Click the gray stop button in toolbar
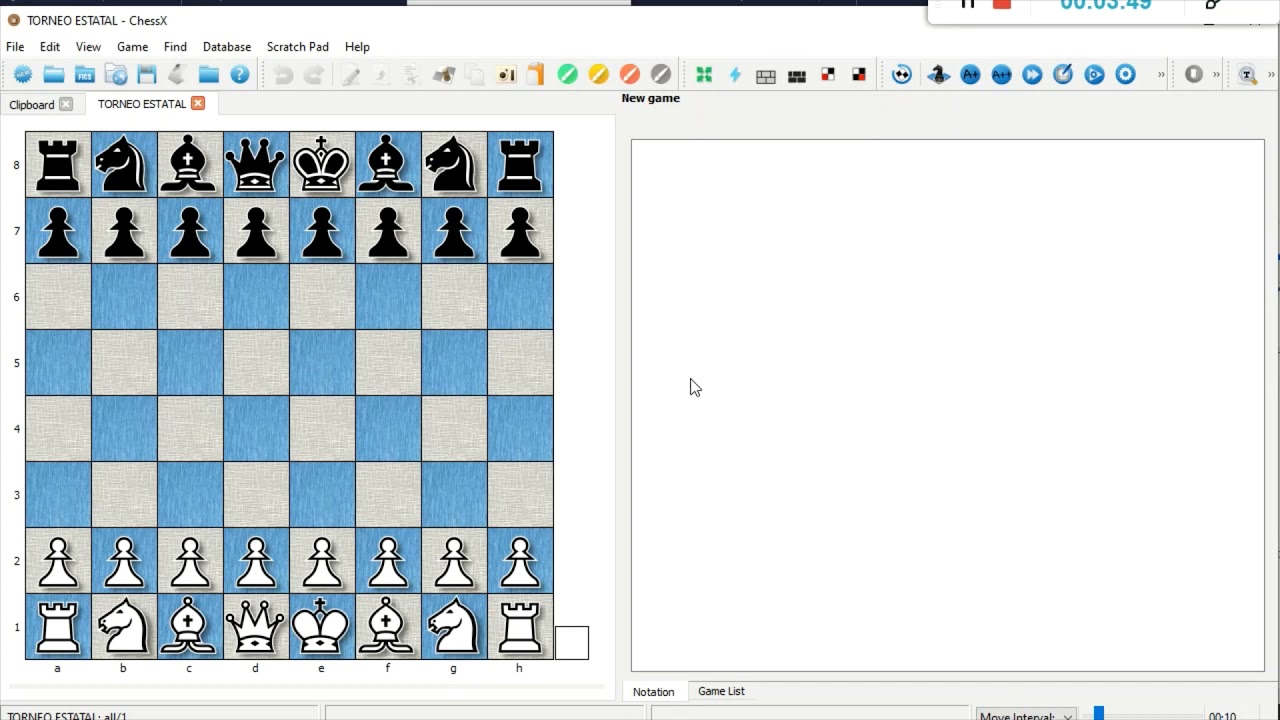This screenshot has width=1280, height=720. [1194, 75]
